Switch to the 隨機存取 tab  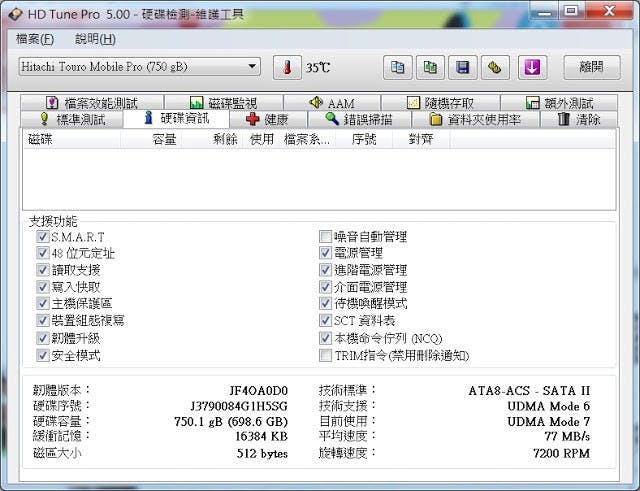click(440, 103)
